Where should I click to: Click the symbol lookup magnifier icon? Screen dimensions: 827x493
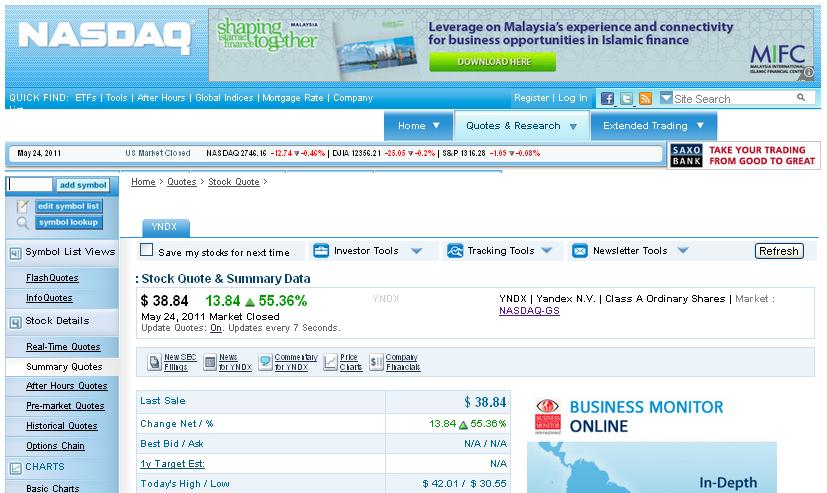(x=22, y=223)
